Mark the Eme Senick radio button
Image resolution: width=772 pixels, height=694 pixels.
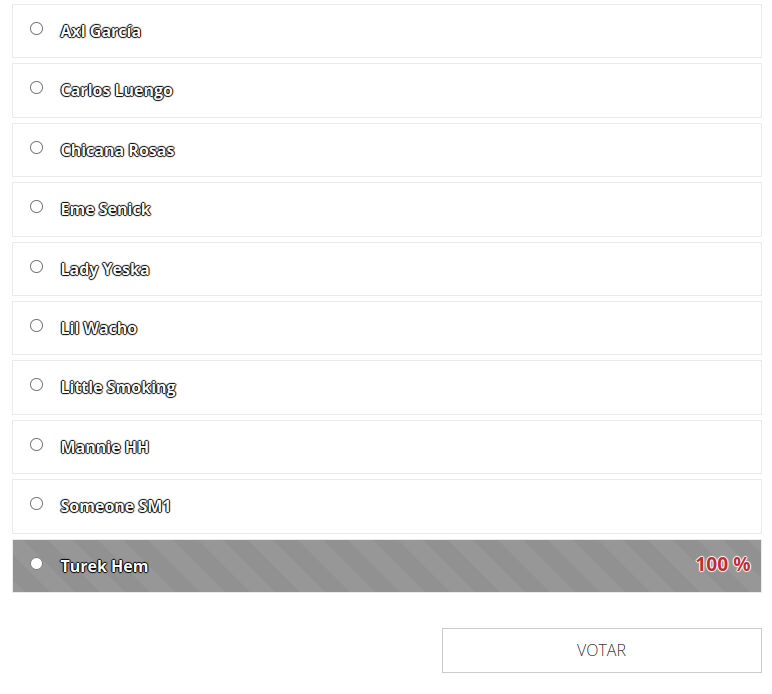coord(36,207)
